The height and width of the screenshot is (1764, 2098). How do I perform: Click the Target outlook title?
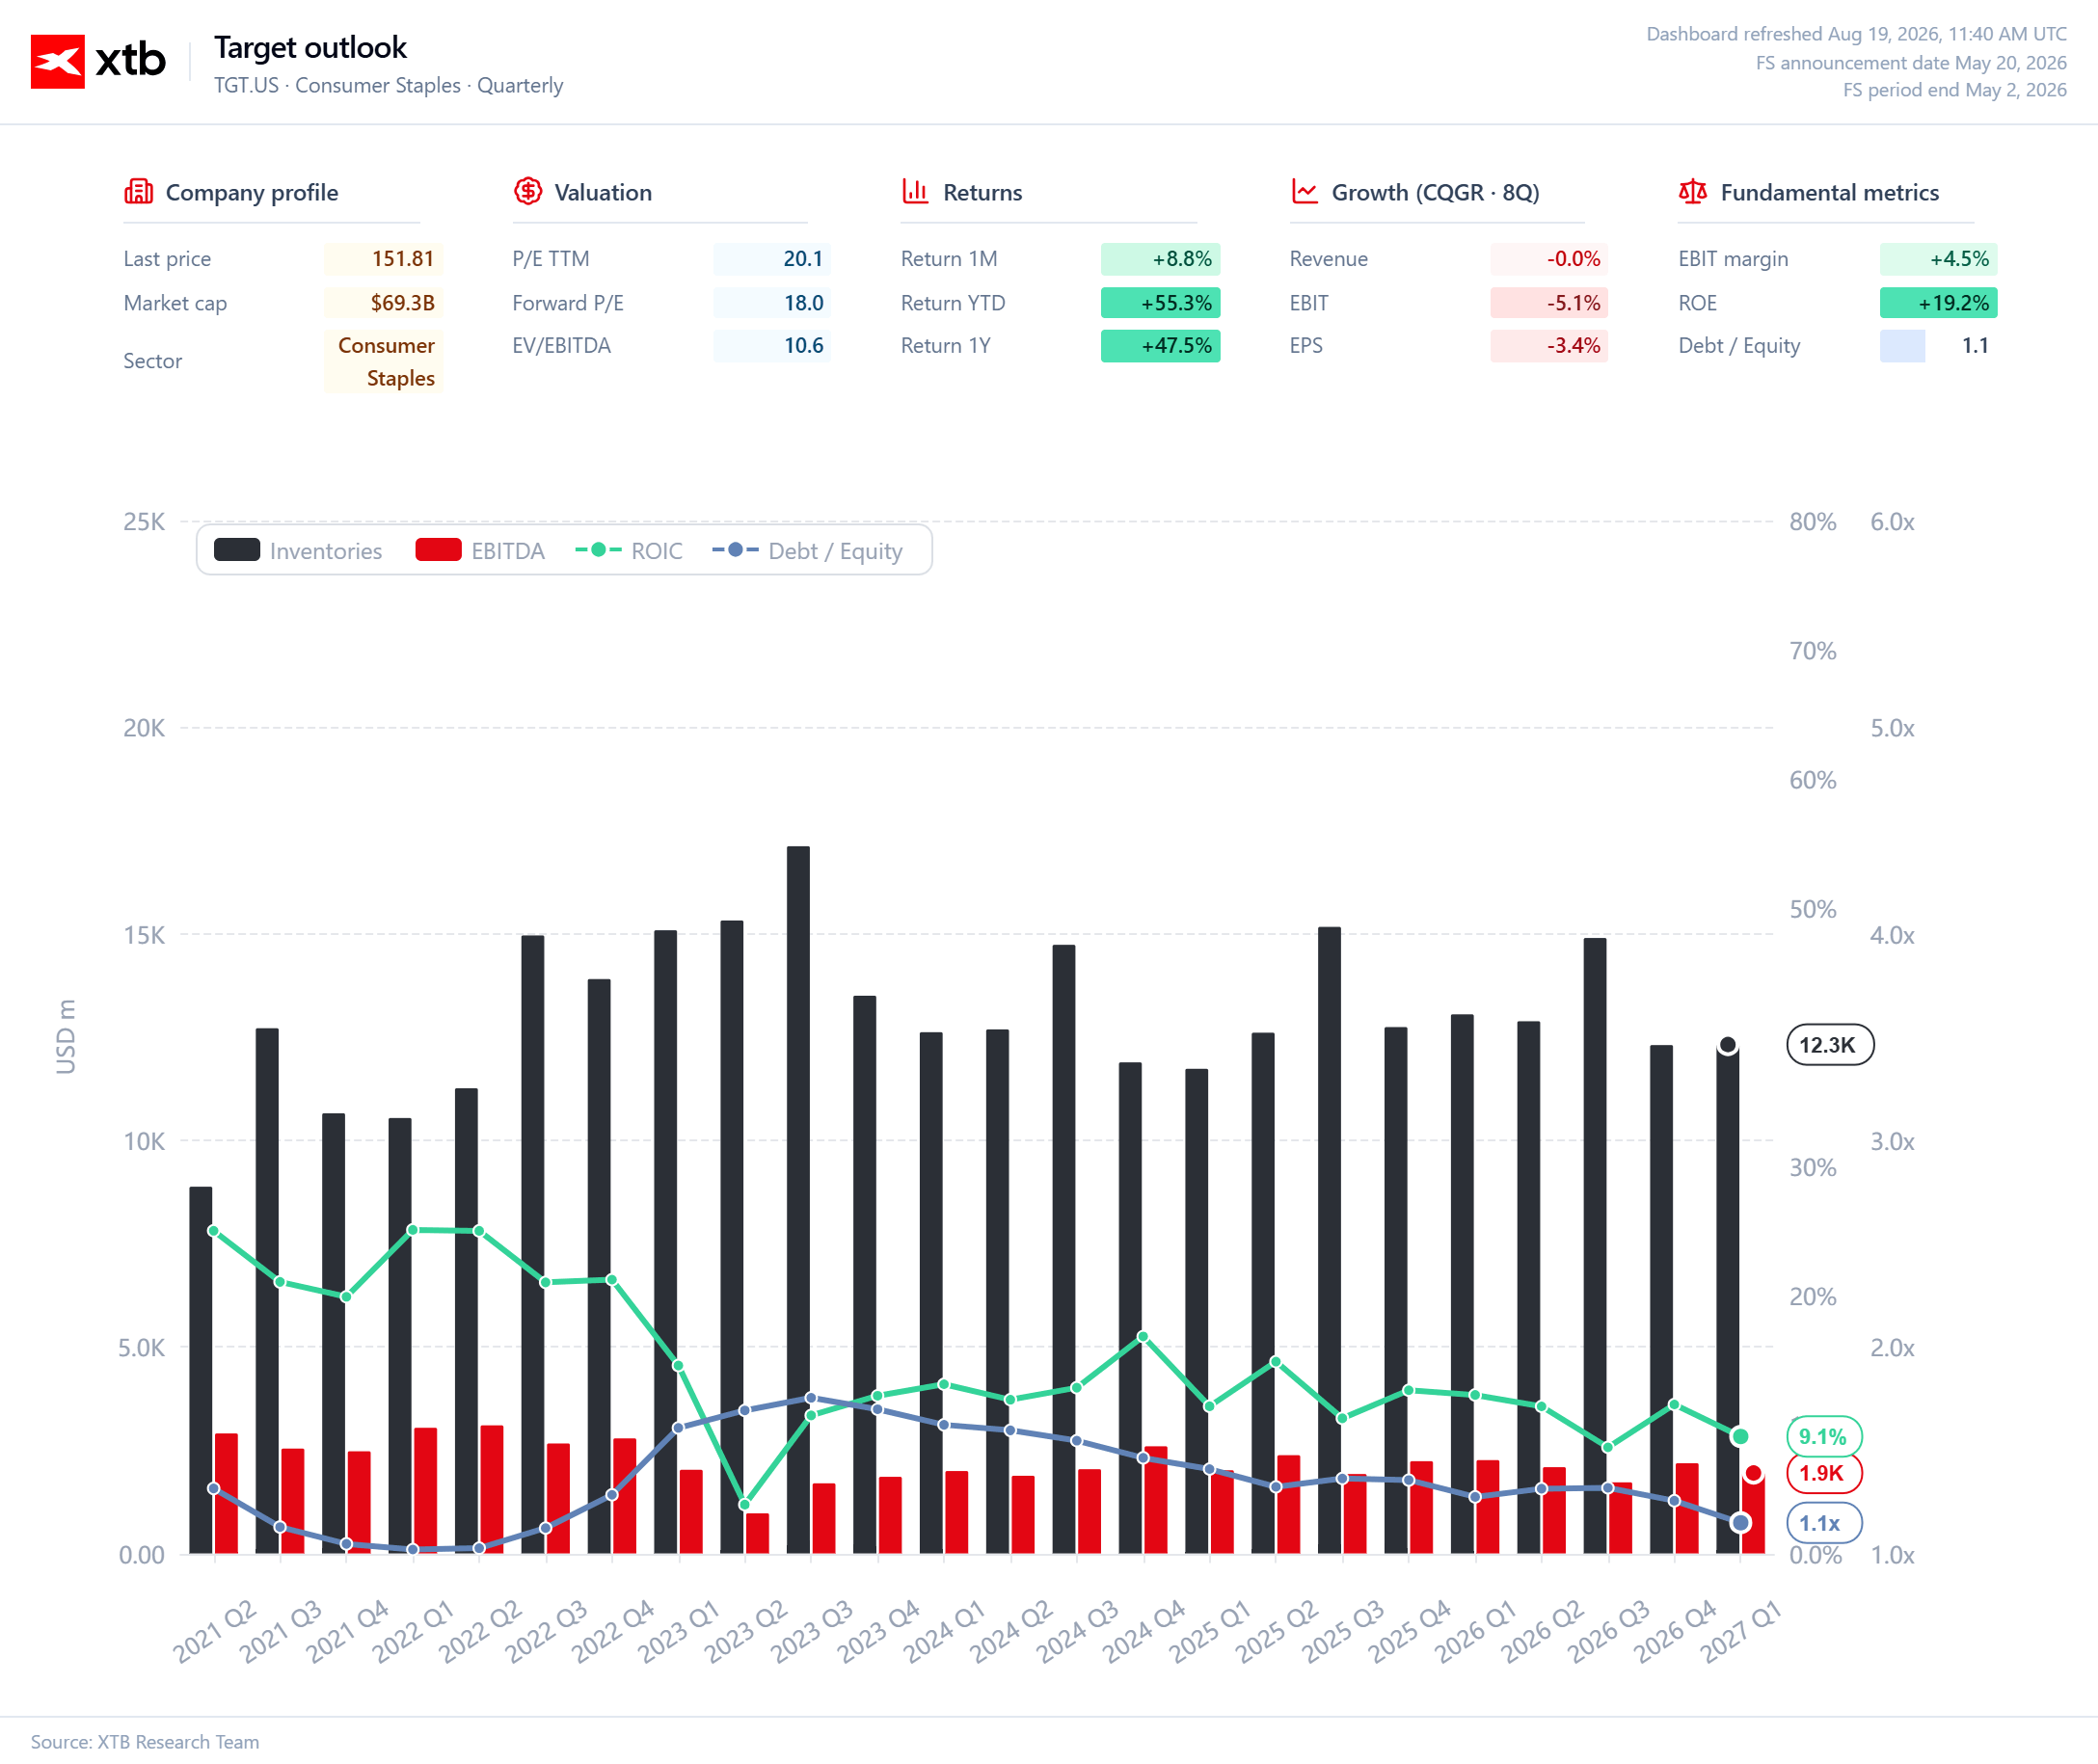tap(310, 47)
